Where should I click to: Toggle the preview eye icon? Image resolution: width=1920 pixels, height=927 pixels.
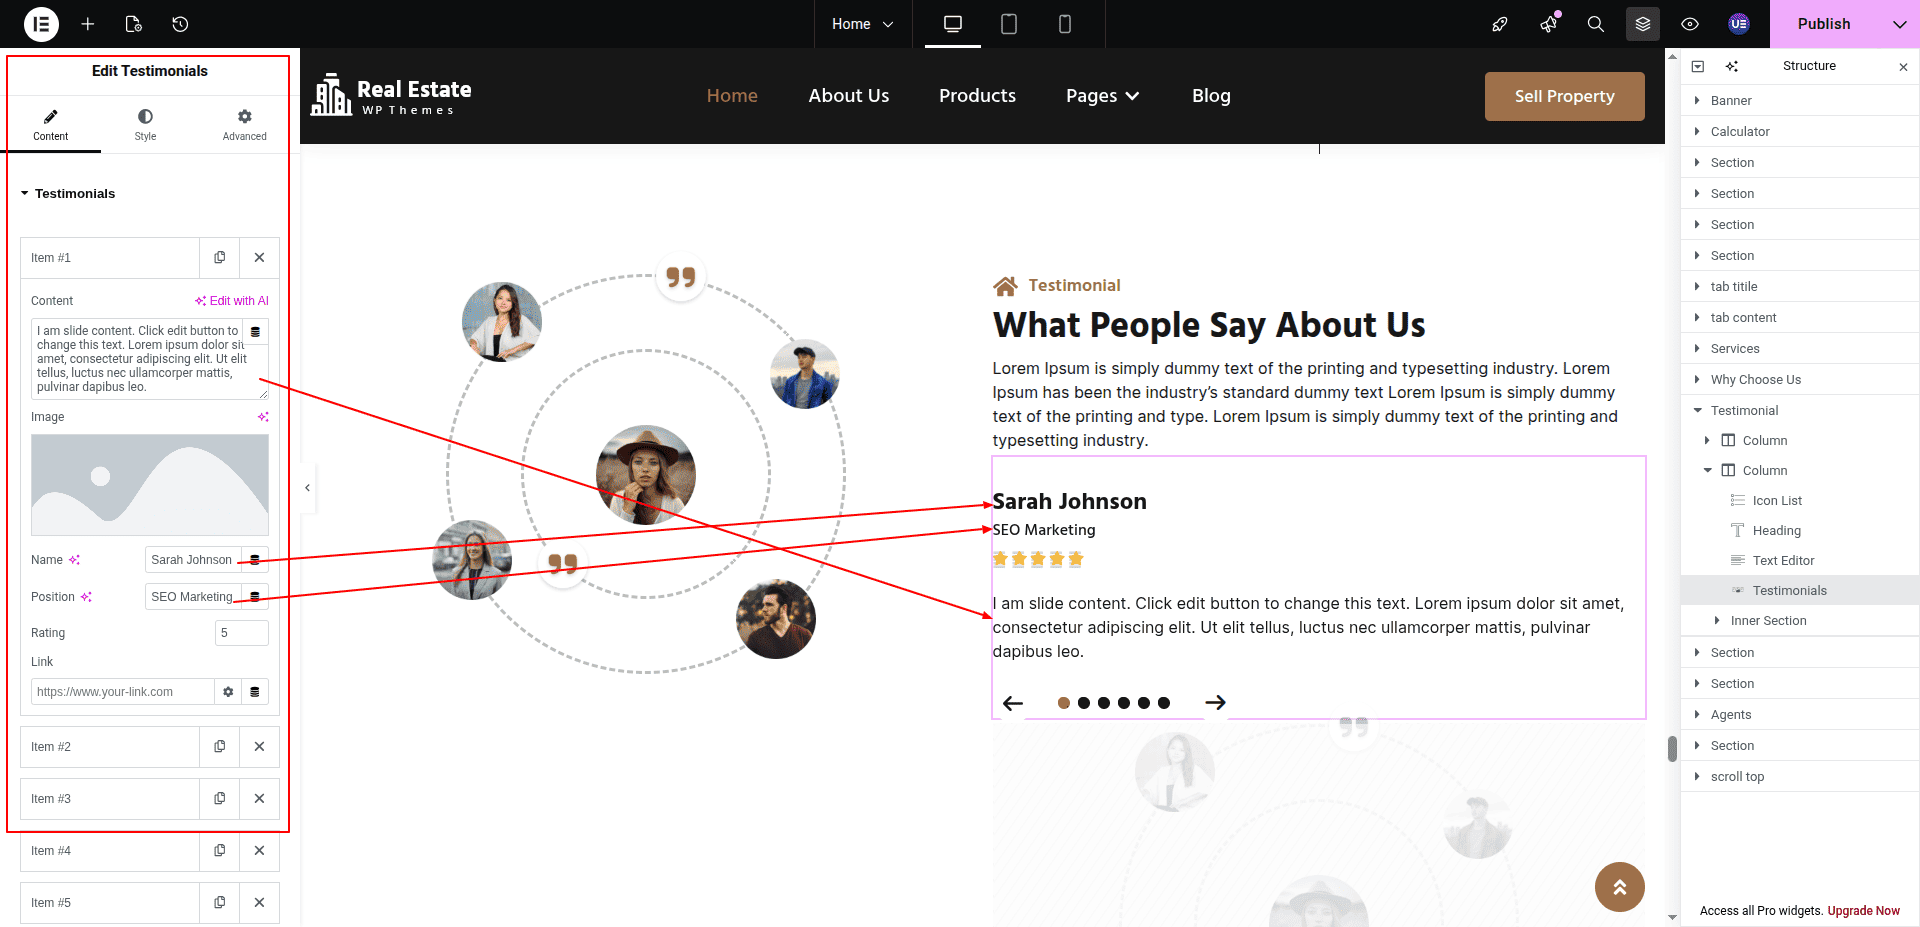pos(1690,24)
